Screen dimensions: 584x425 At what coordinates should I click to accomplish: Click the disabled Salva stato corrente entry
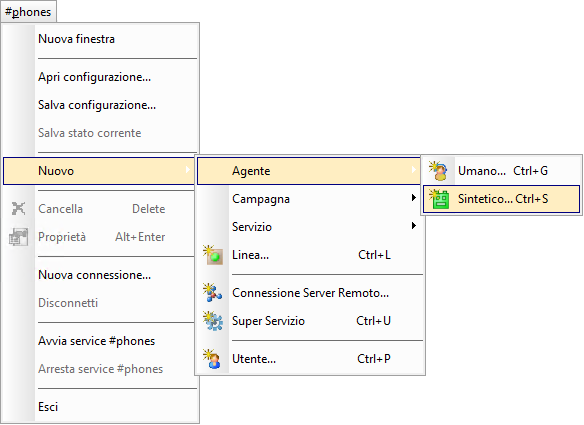(x=100, y=133)
